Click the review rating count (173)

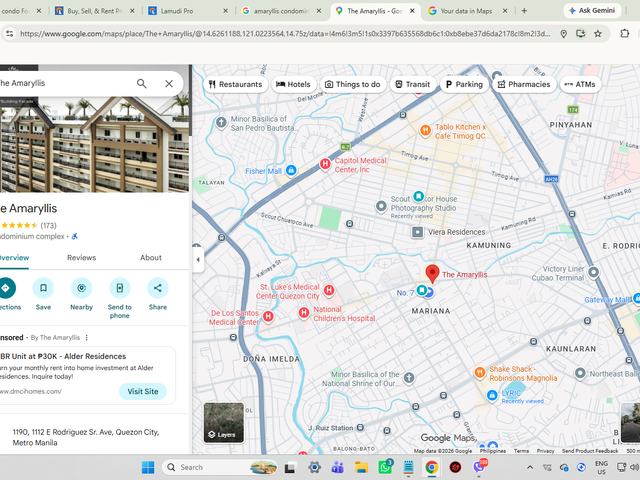click(48, 225)
